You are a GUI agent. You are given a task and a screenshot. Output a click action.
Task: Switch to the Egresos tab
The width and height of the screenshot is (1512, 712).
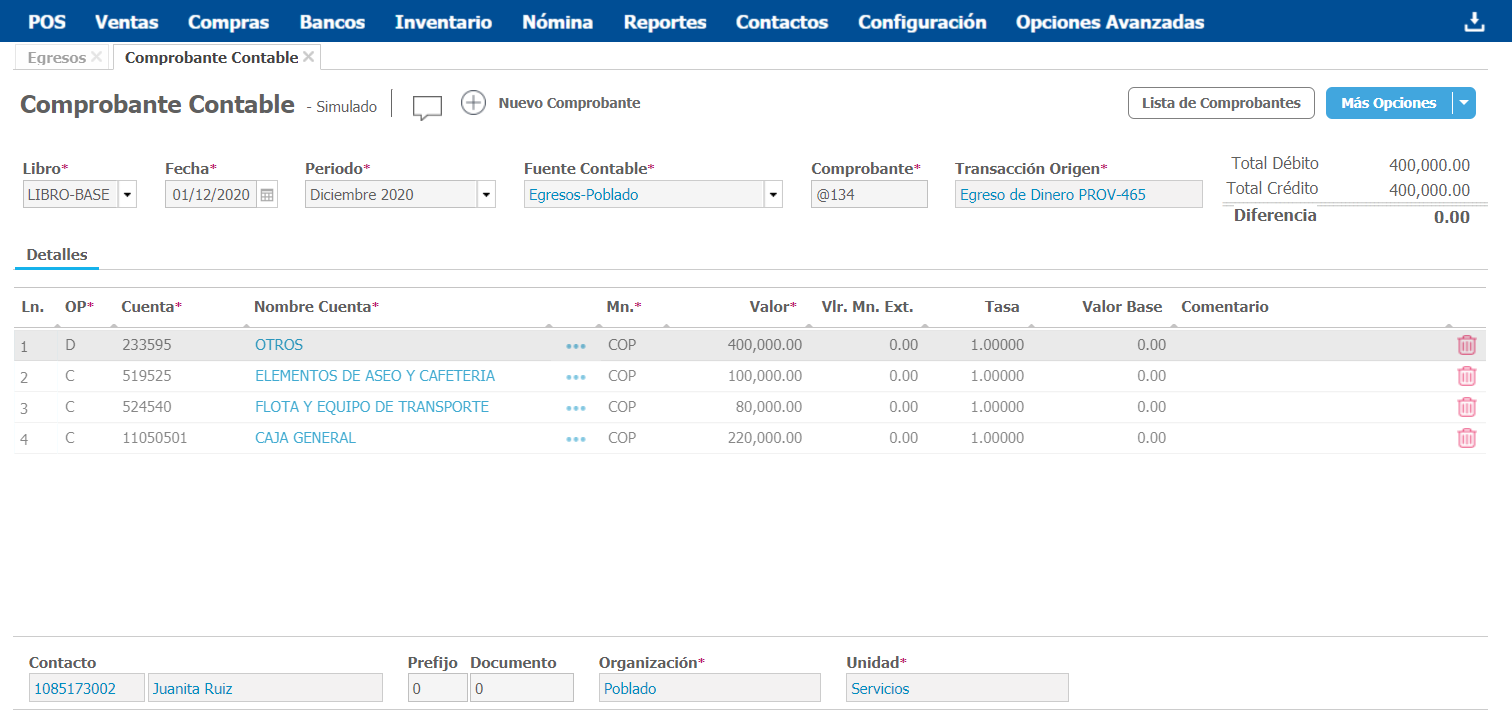(x=56, y=58)
